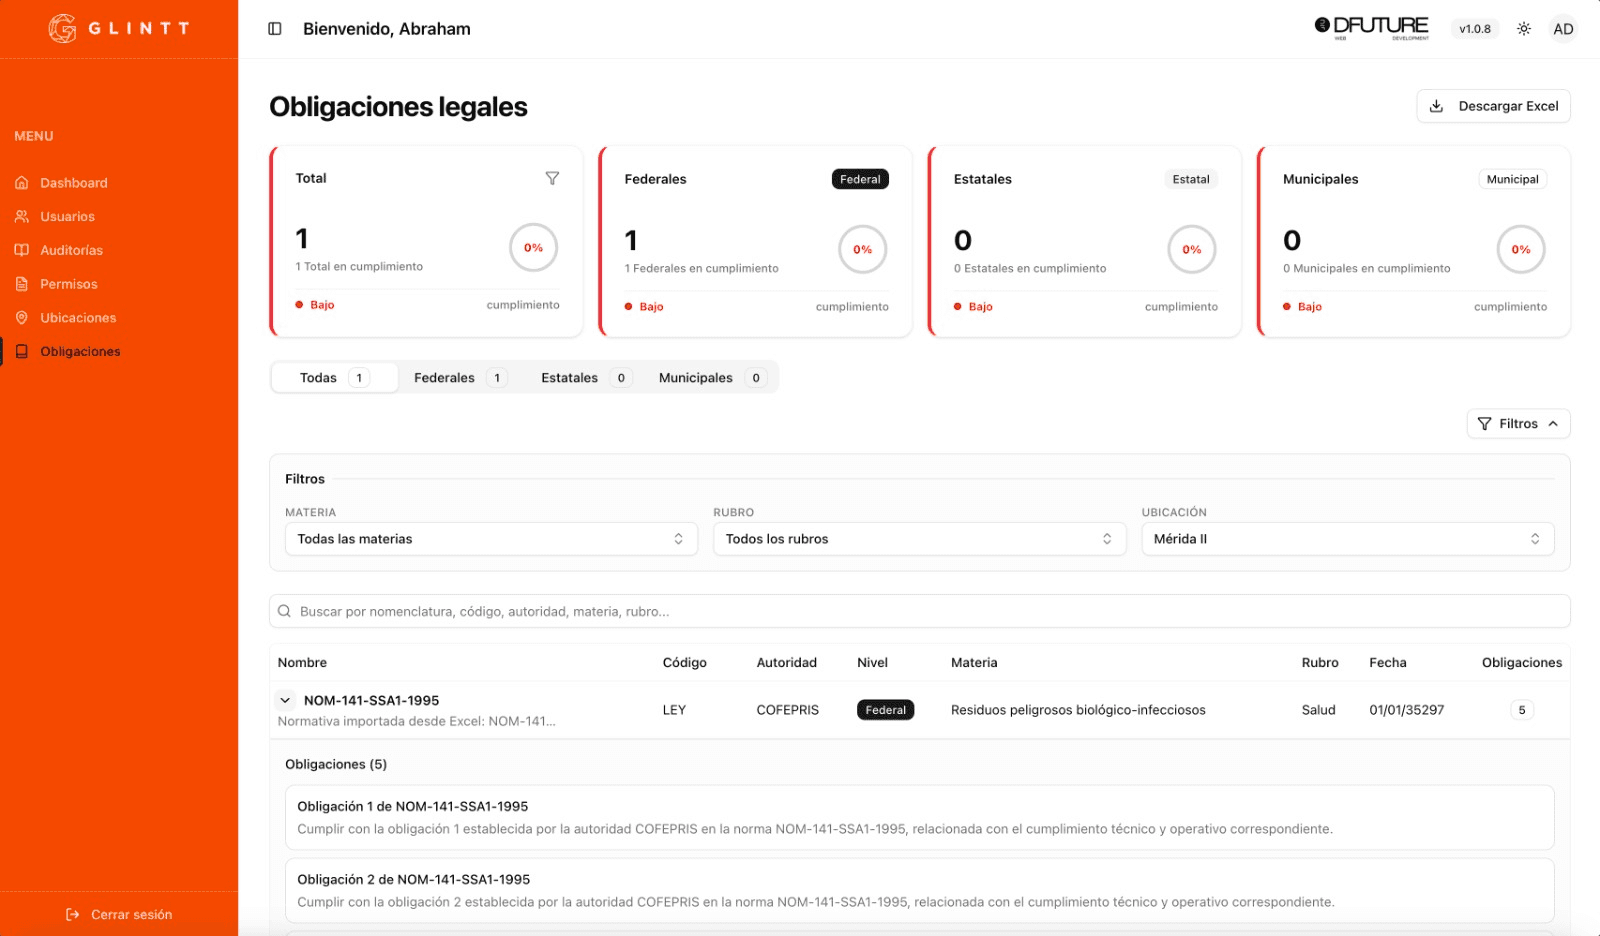Viewport: 1600px width, 936px height.
Task: Open the AD user avatar
Action: [1563, 29]
